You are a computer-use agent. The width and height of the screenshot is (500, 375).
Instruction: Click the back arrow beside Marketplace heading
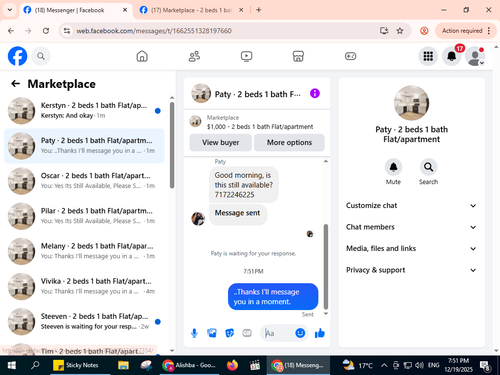(x=15, y=84)
